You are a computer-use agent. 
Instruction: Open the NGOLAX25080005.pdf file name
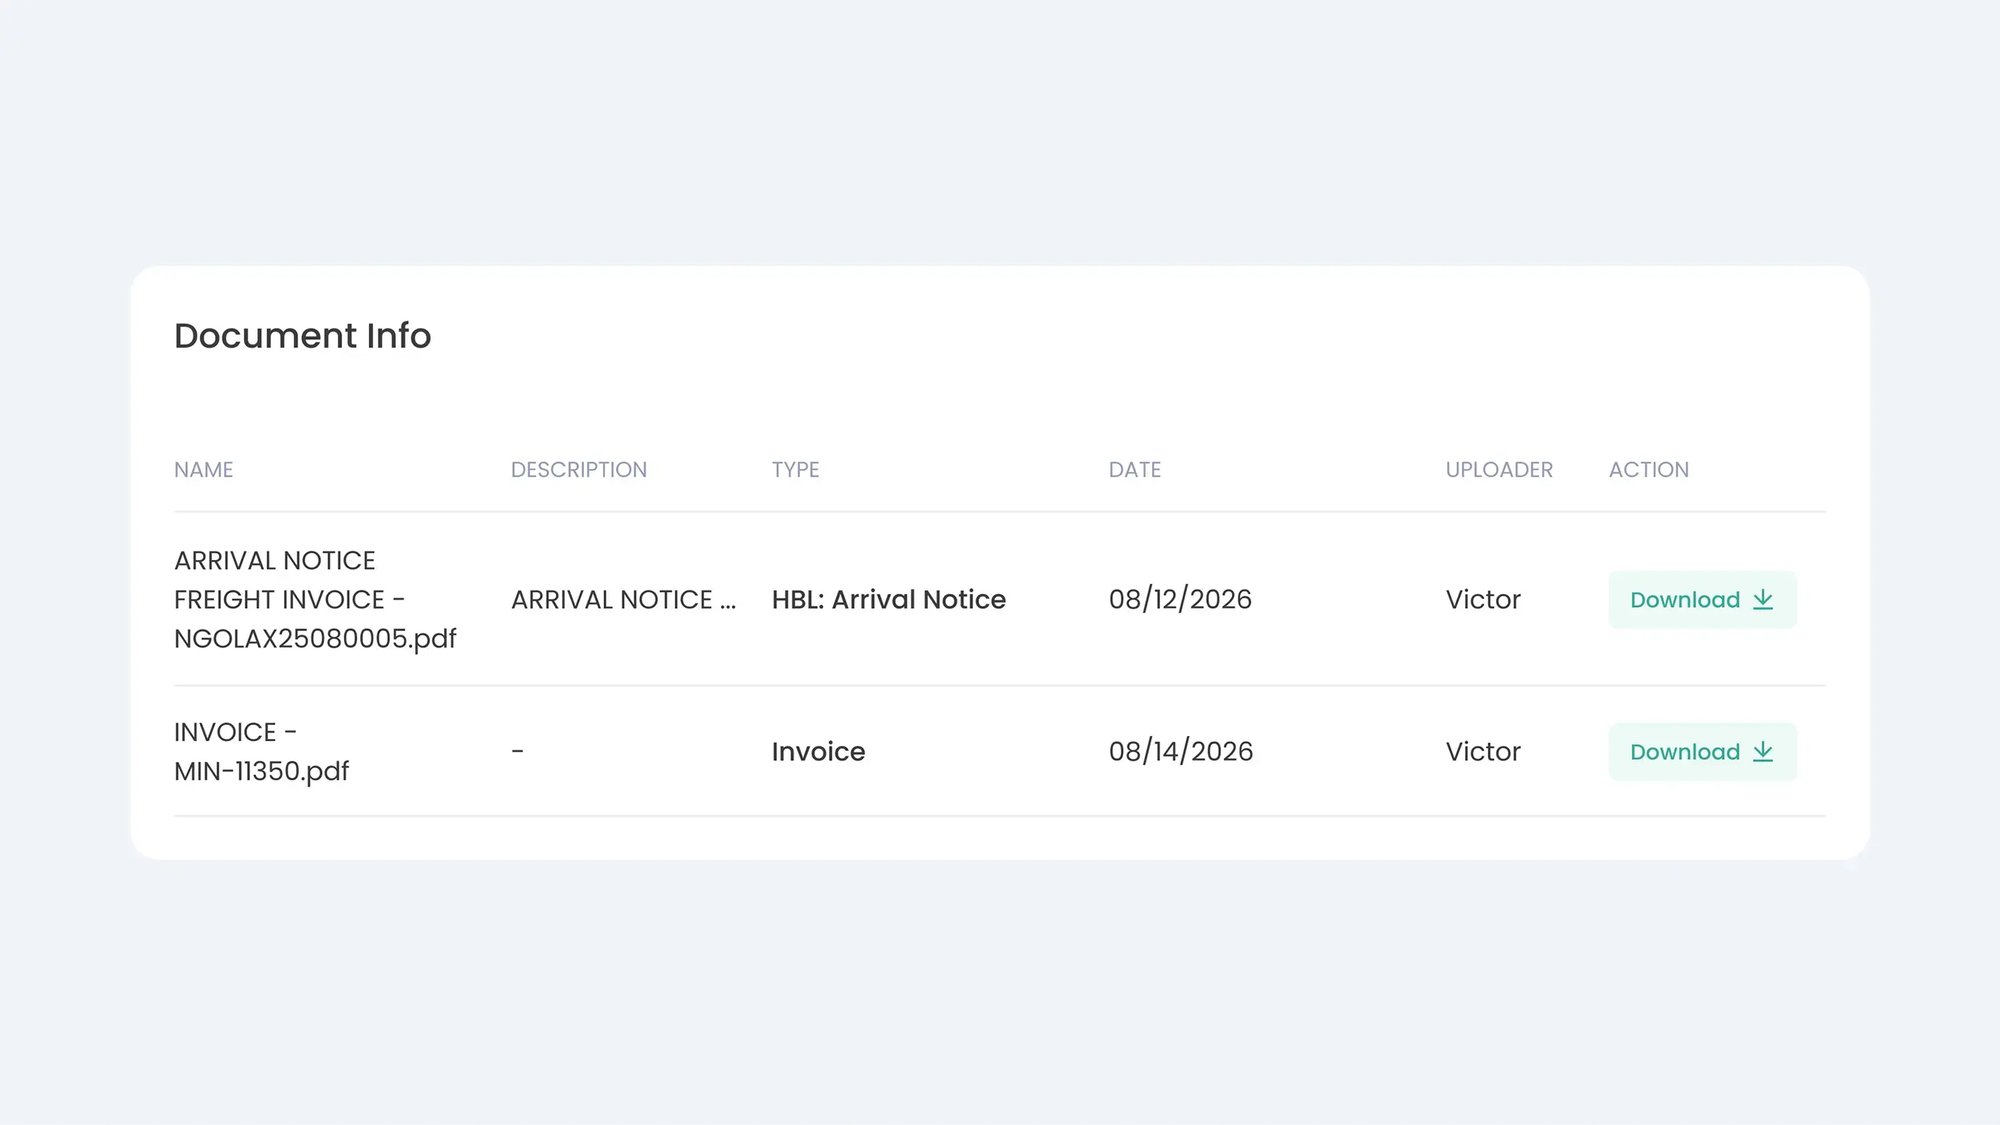[x=314, y=639]
